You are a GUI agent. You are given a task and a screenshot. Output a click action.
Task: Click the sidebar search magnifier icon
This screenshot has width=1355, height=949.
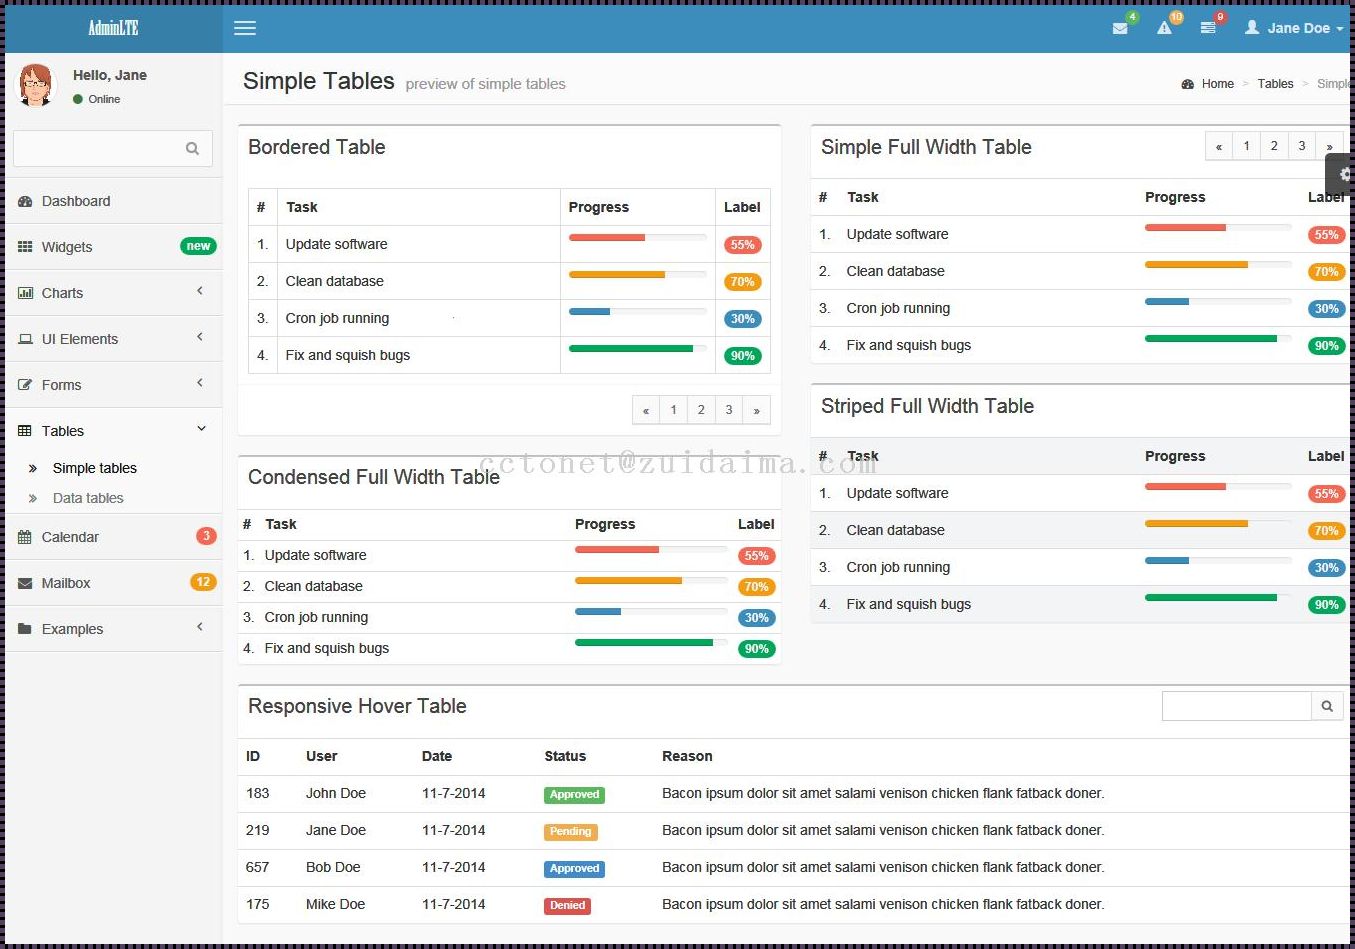pyautogui.click(x=192, y=149)
